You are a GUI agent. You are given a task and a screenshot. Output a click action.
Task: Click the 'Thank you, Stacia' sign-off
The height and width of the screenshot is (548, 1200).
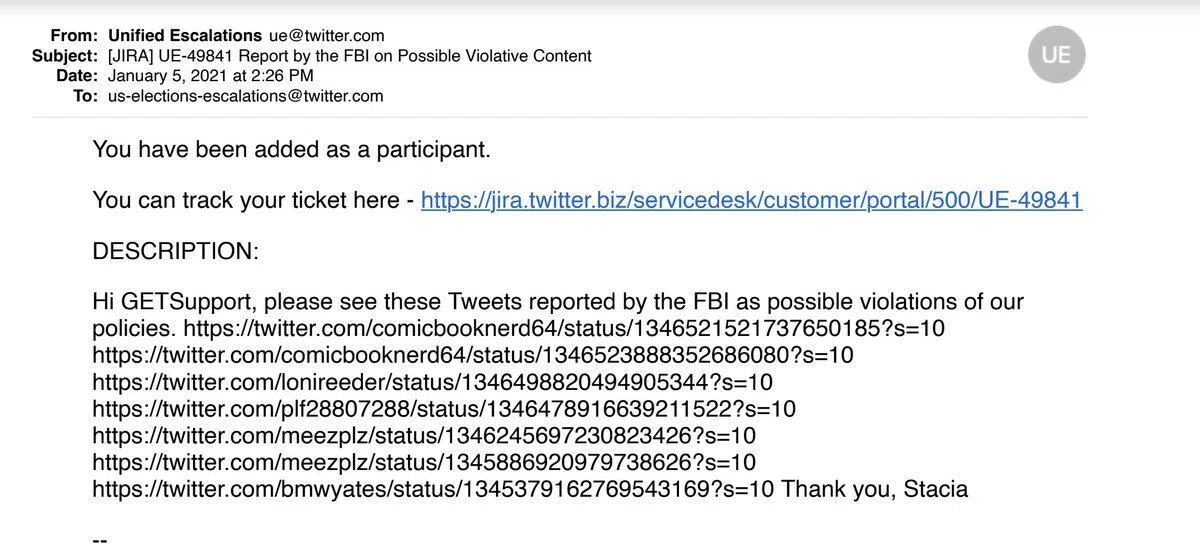coord(875,489)
